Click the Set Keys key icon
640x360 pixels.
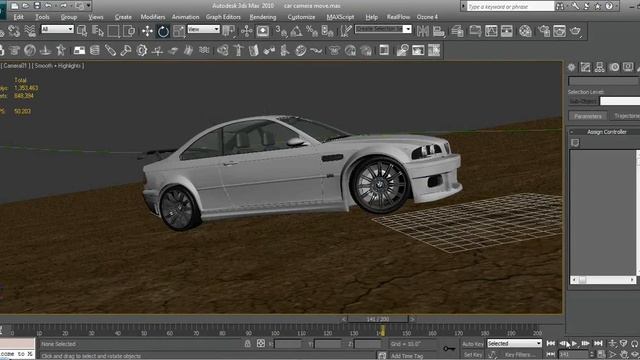pos(449,349)
